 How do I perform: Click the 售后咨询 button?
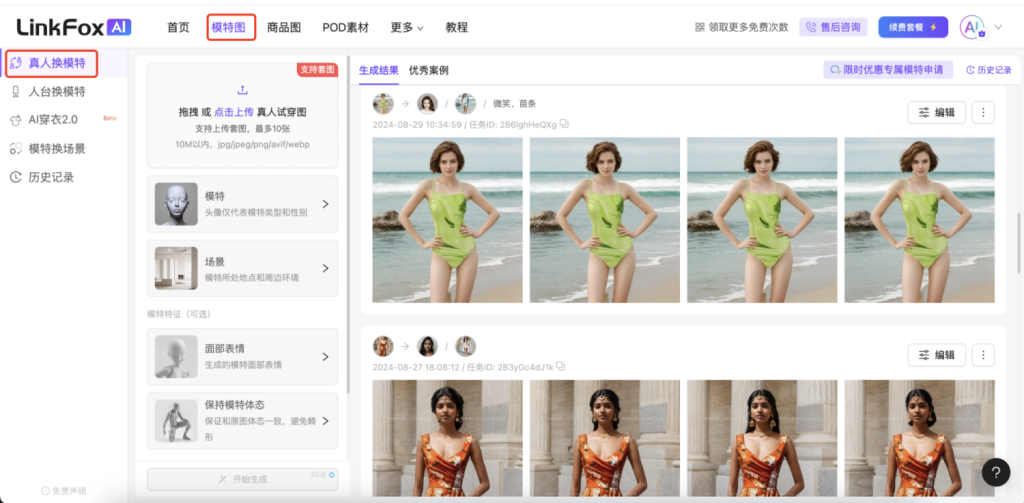click(833, 27)
